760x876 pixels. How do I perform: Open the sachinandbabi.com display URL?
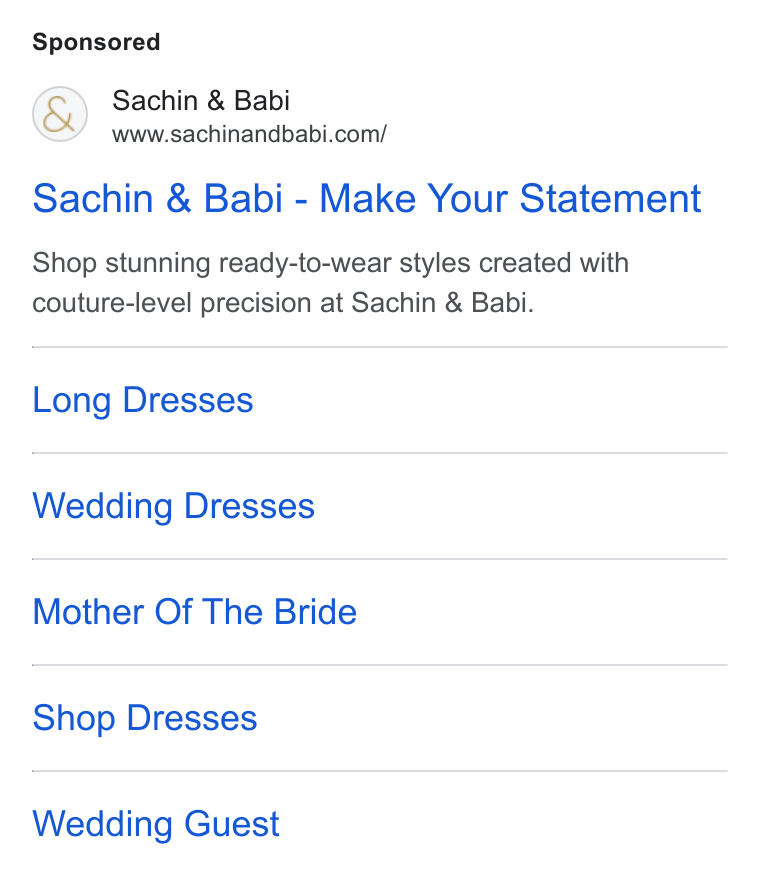click(249, 135)
